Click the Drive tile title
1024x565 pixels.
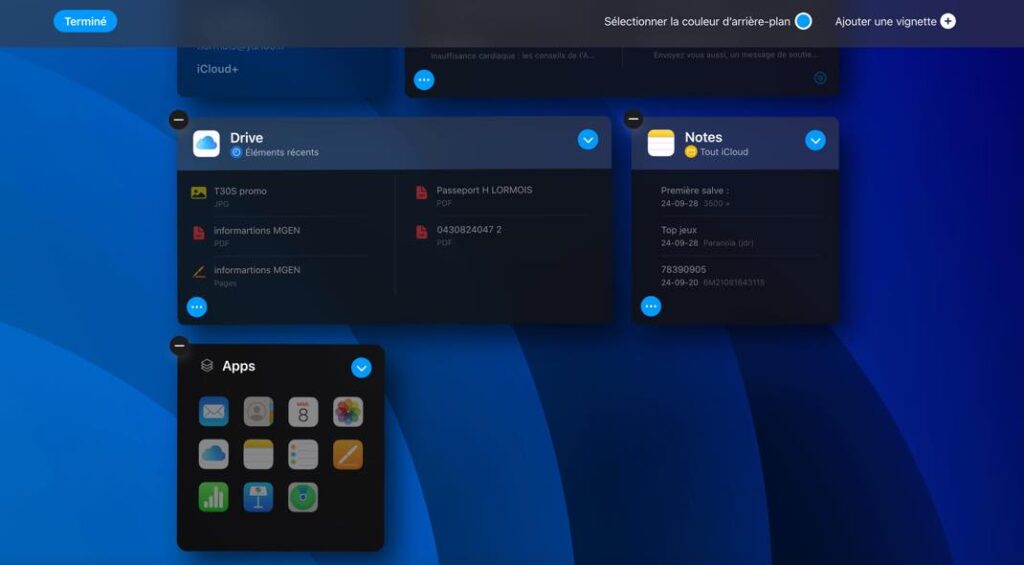(246, 138)
